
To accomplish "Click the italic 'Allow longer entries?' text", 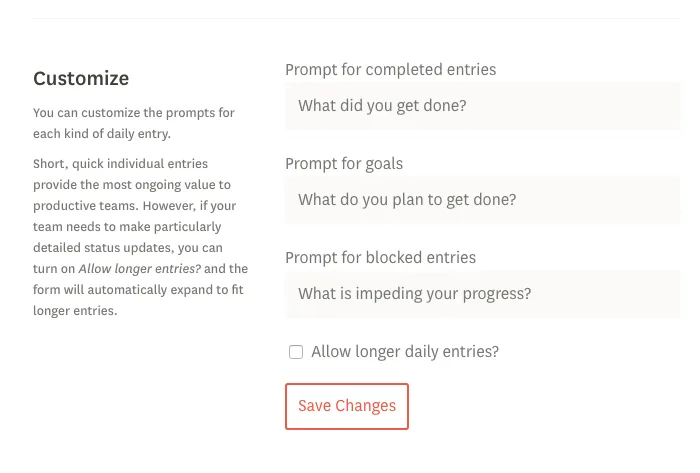I will pyautogui.click(x=140, y=269).
